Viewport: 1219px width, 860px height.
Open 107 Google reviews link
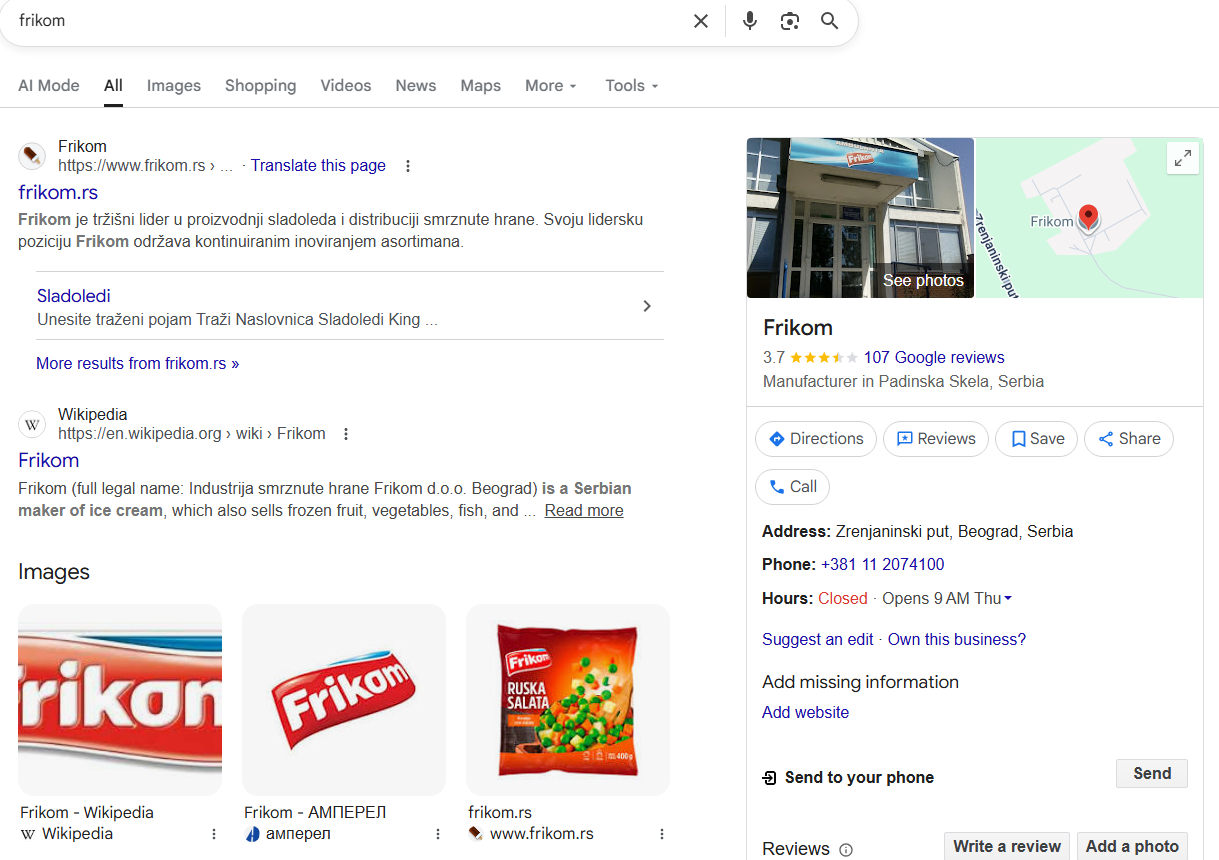(x=934, y=358)
